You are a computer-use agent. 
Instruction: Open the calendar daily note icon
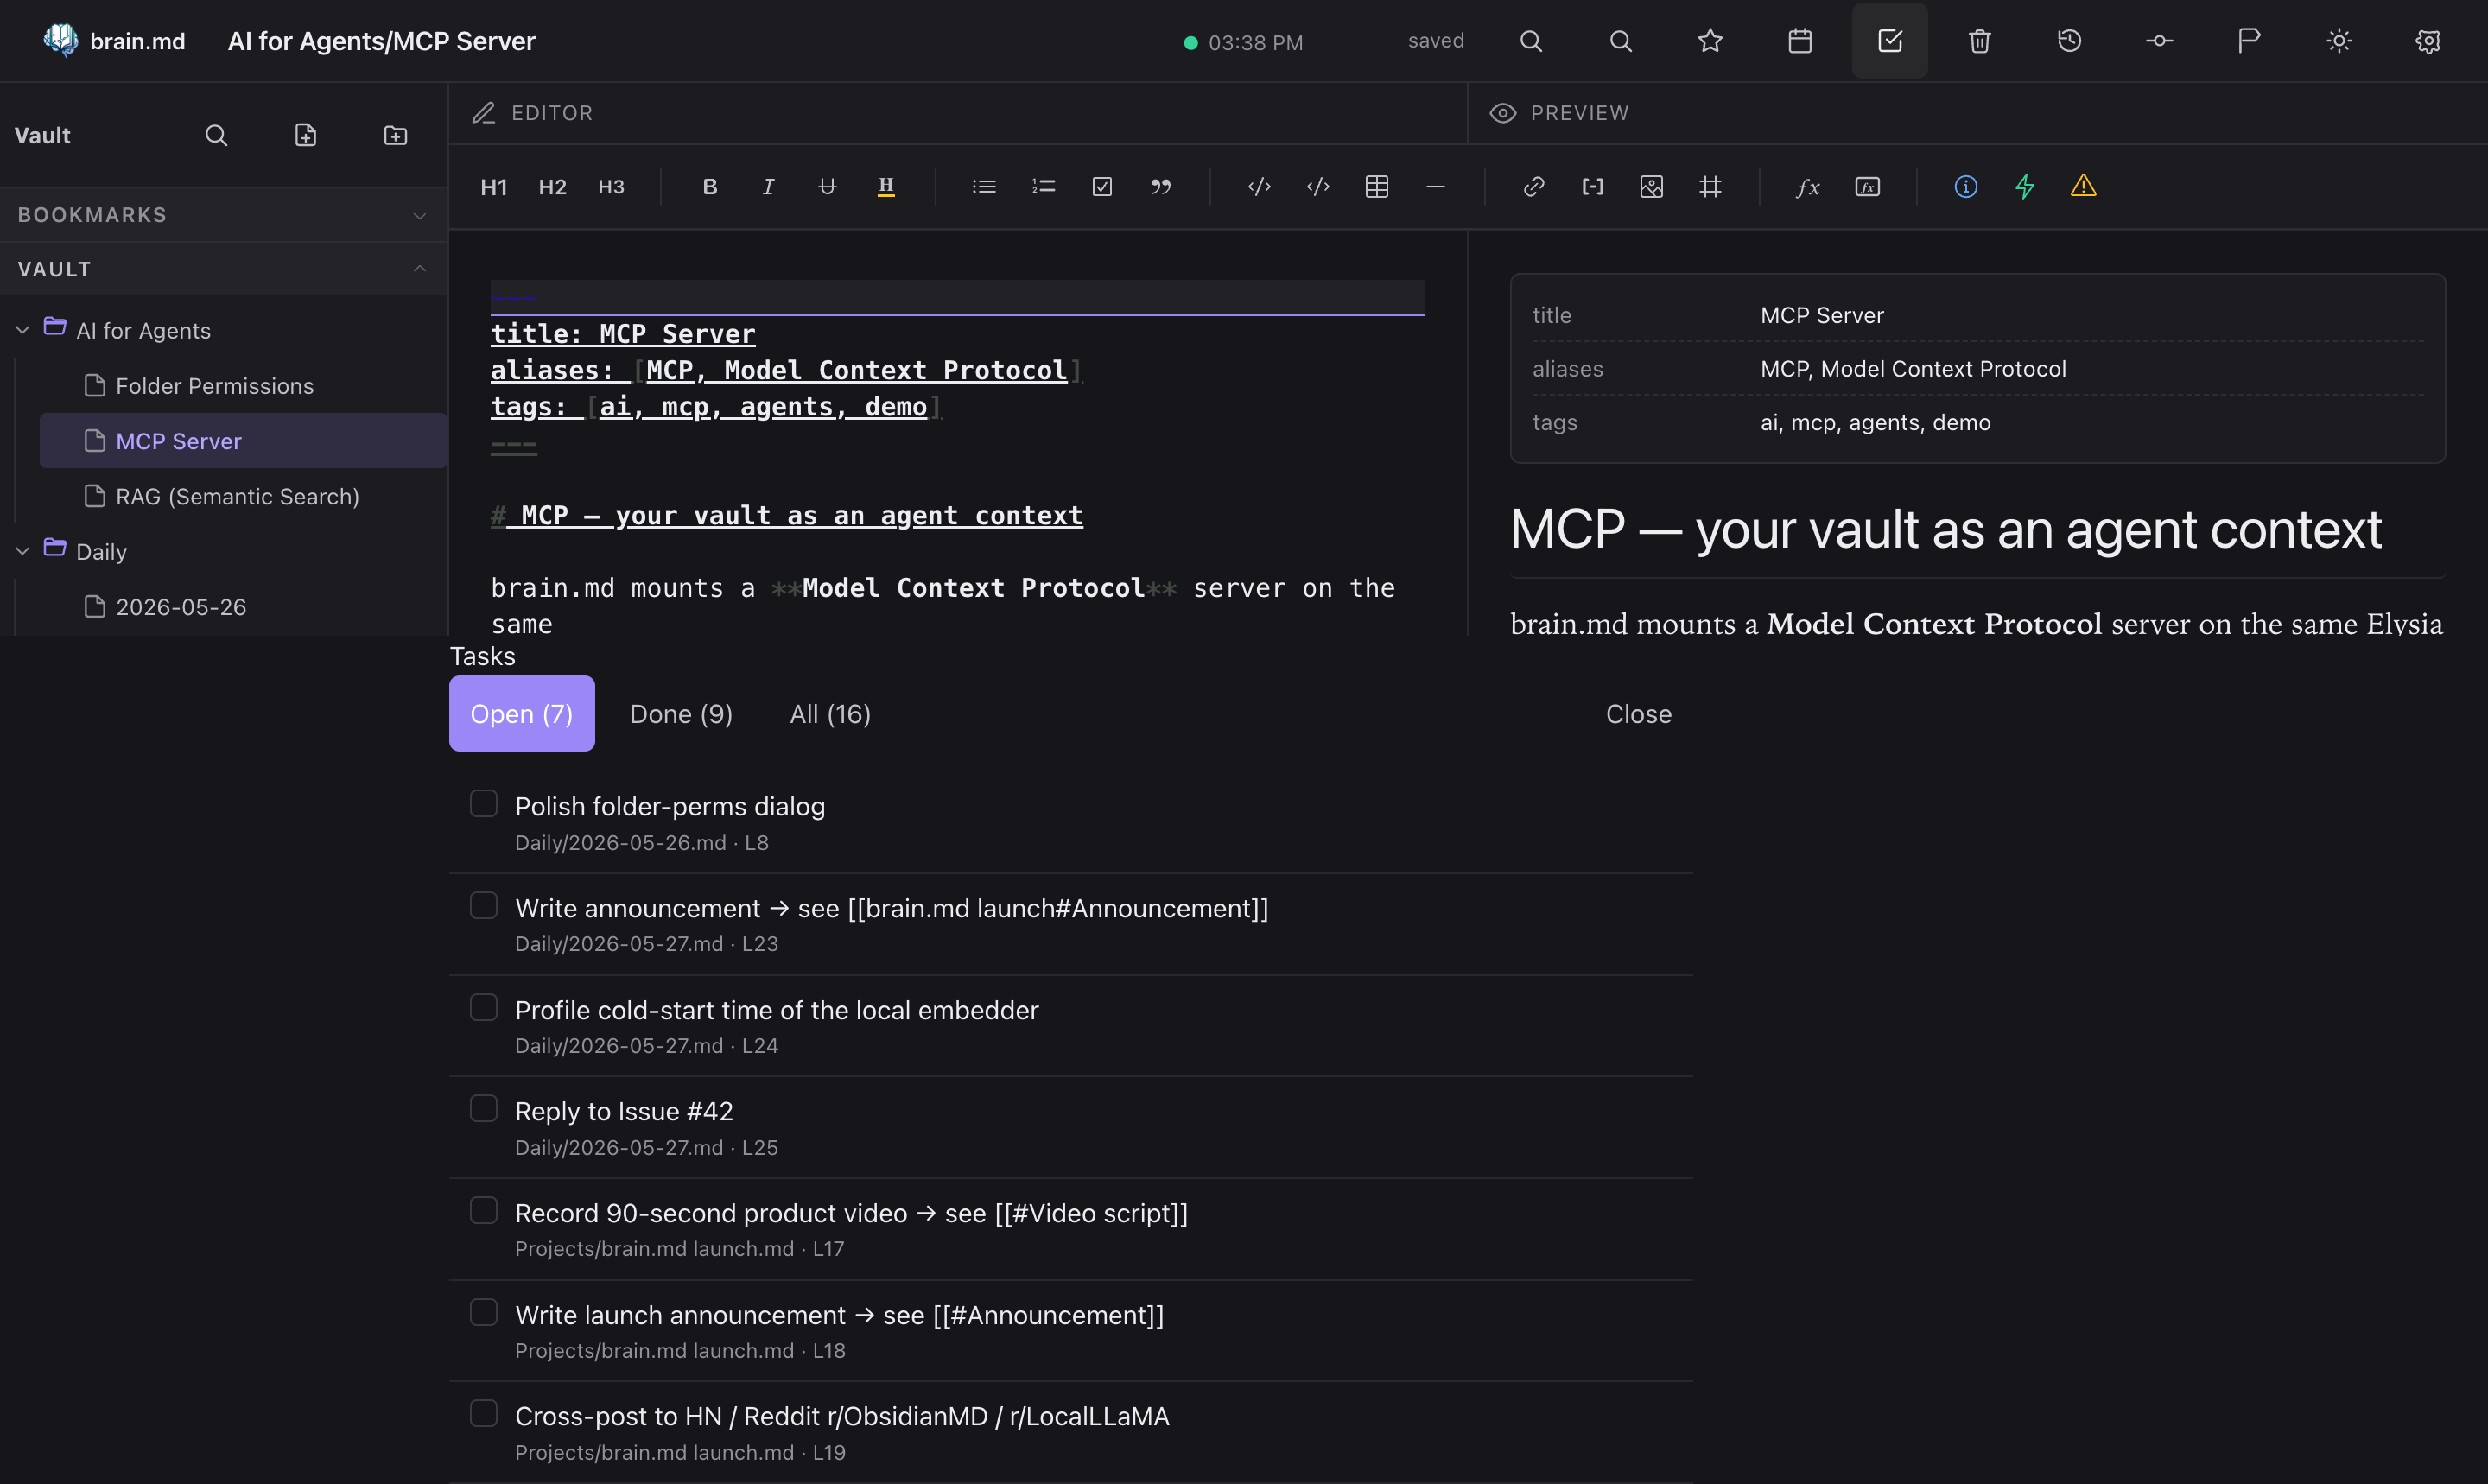click(x=1800, y=41)
